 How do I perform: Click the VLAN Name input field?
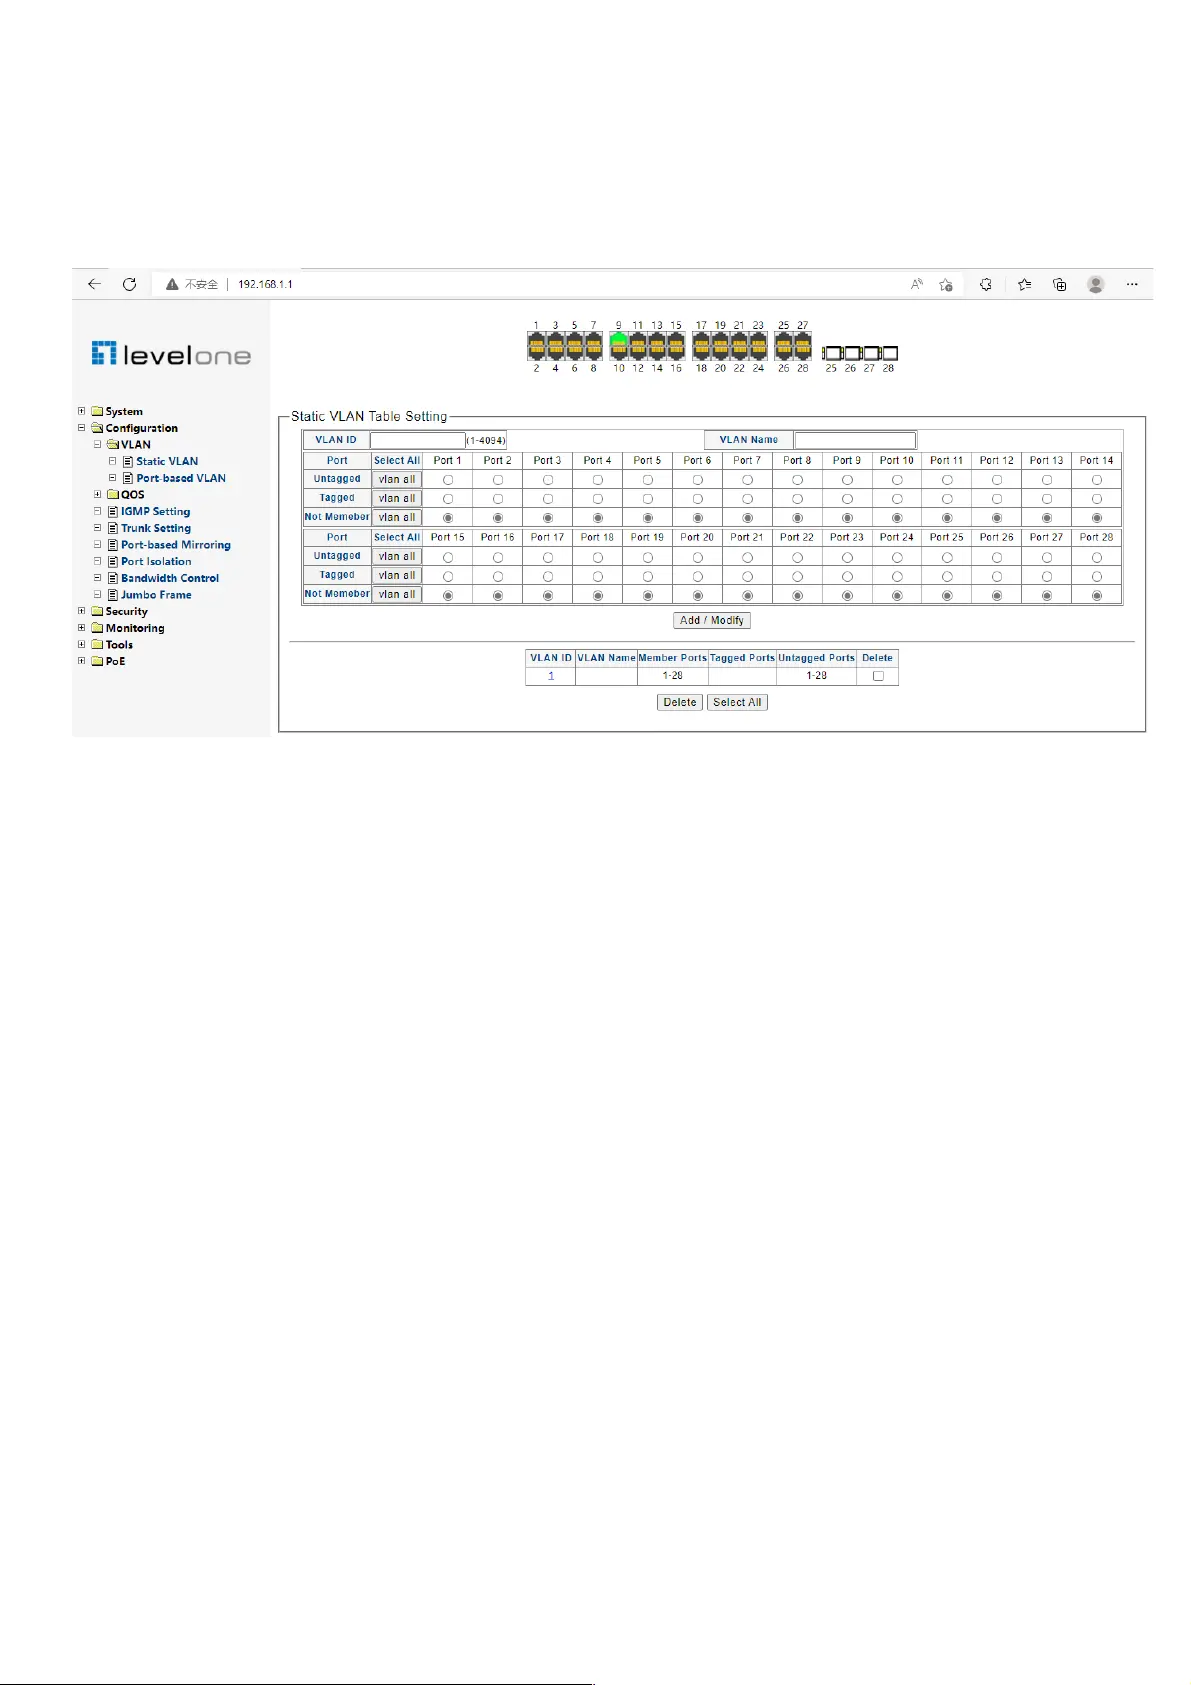(855, 440)
